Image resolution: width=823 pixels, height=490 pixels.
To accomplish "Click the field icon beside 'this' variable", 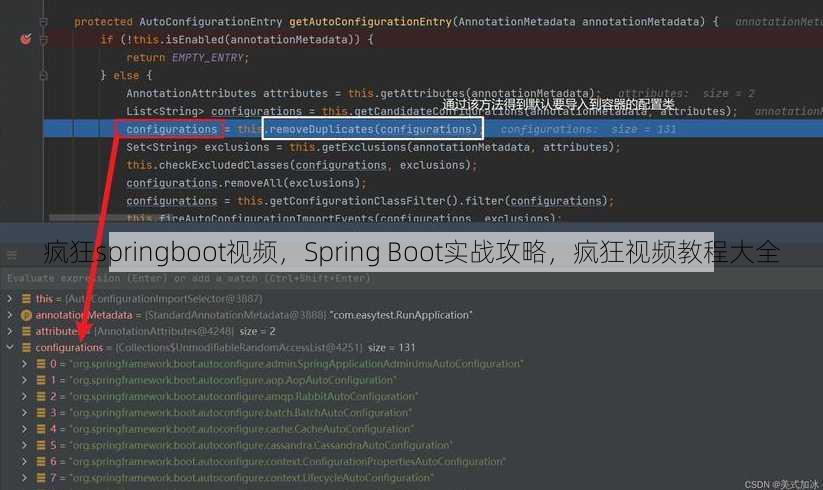I will tap(26, 299).
